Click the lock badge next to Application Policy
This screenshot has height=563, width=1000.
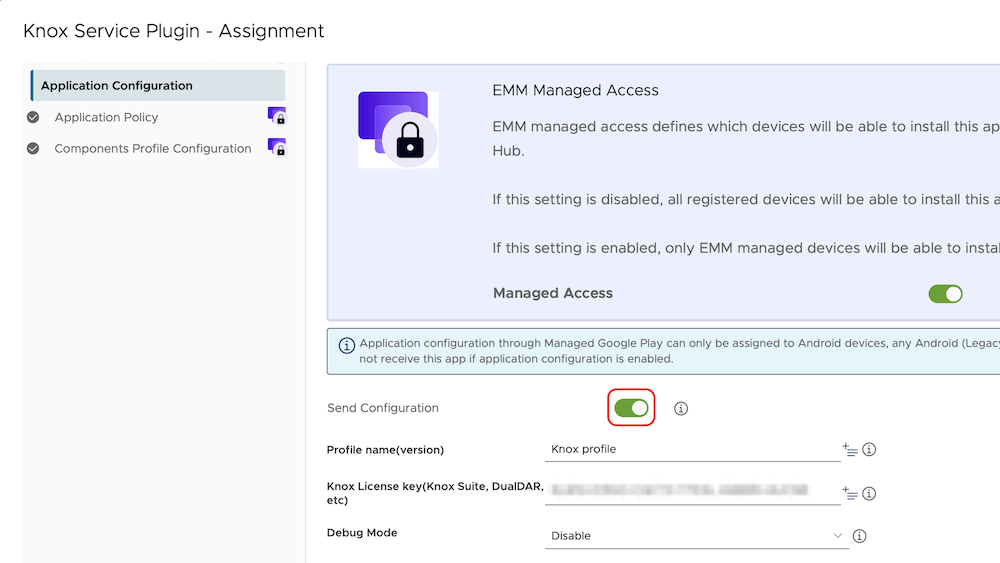point(277,116)
